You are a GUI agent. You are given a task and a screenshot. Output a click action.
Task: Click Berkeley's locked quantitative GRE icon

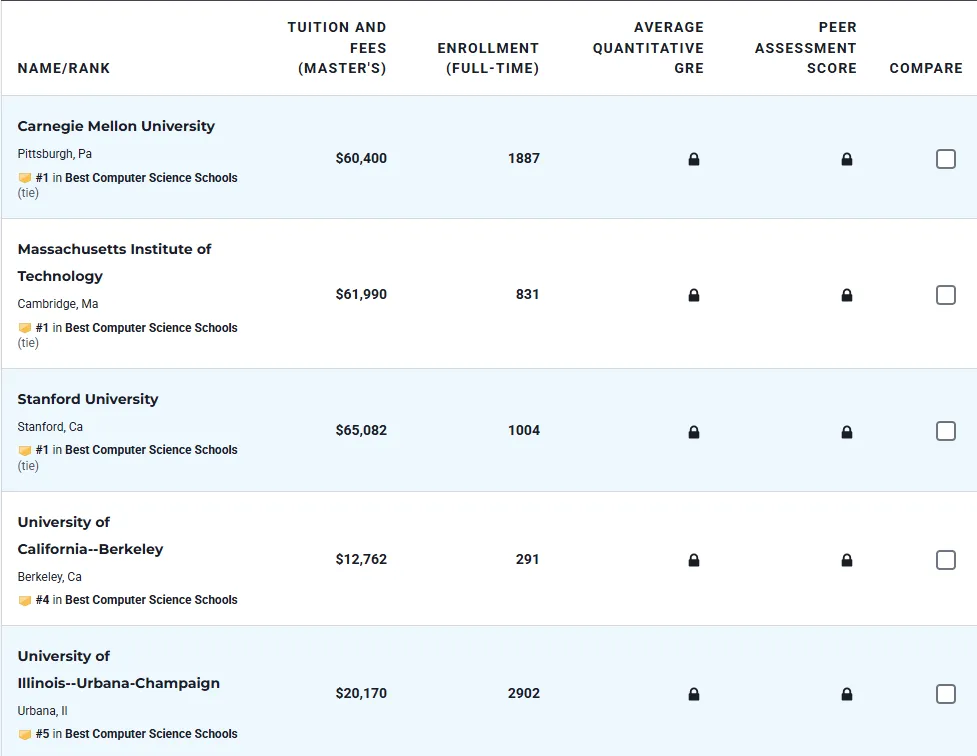(x=694, y=560)
